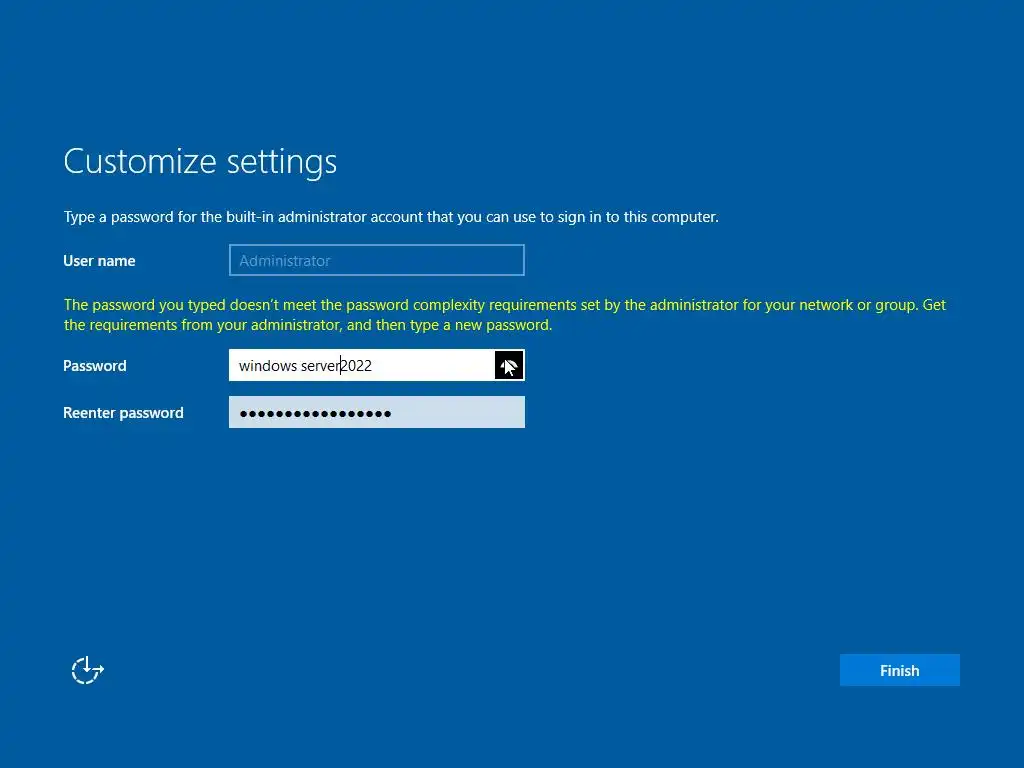Click the Administrator user name field

377,260
